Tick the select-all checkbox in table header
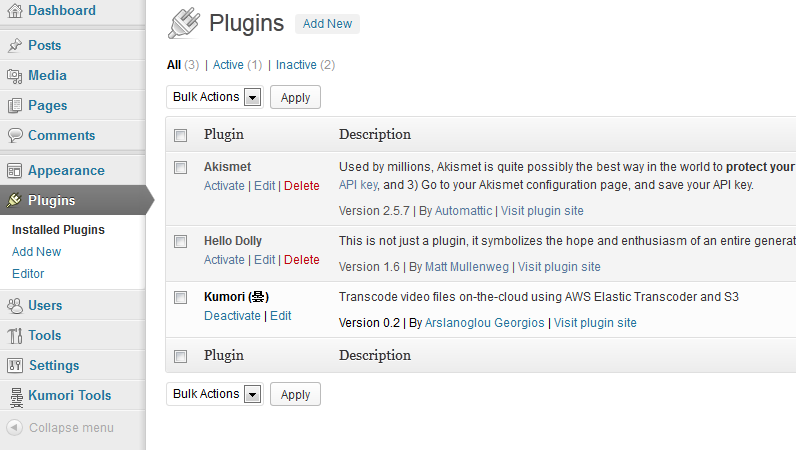Image resolution: width=796 pixels, height=450 pixels. (181, 135)
